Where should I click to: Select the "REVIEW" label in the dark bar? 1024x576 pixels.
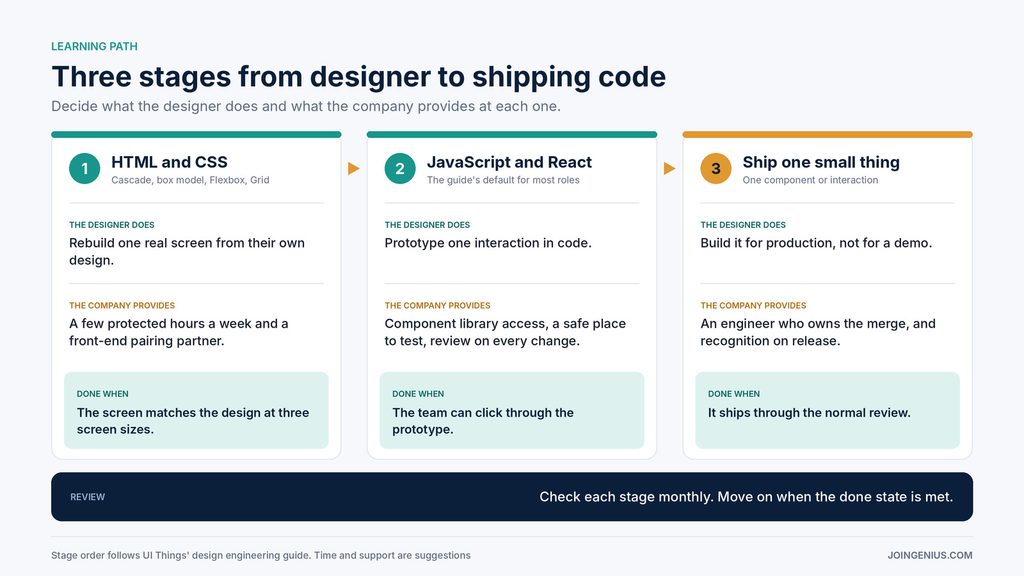[x=88, y=497]
